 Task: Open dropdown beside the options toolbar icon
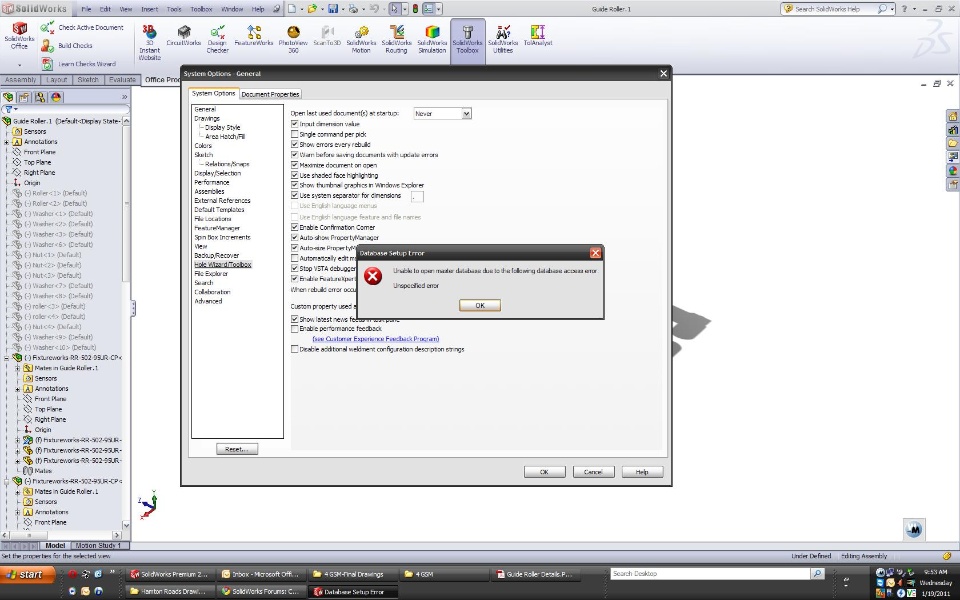(x=438, y=9)
